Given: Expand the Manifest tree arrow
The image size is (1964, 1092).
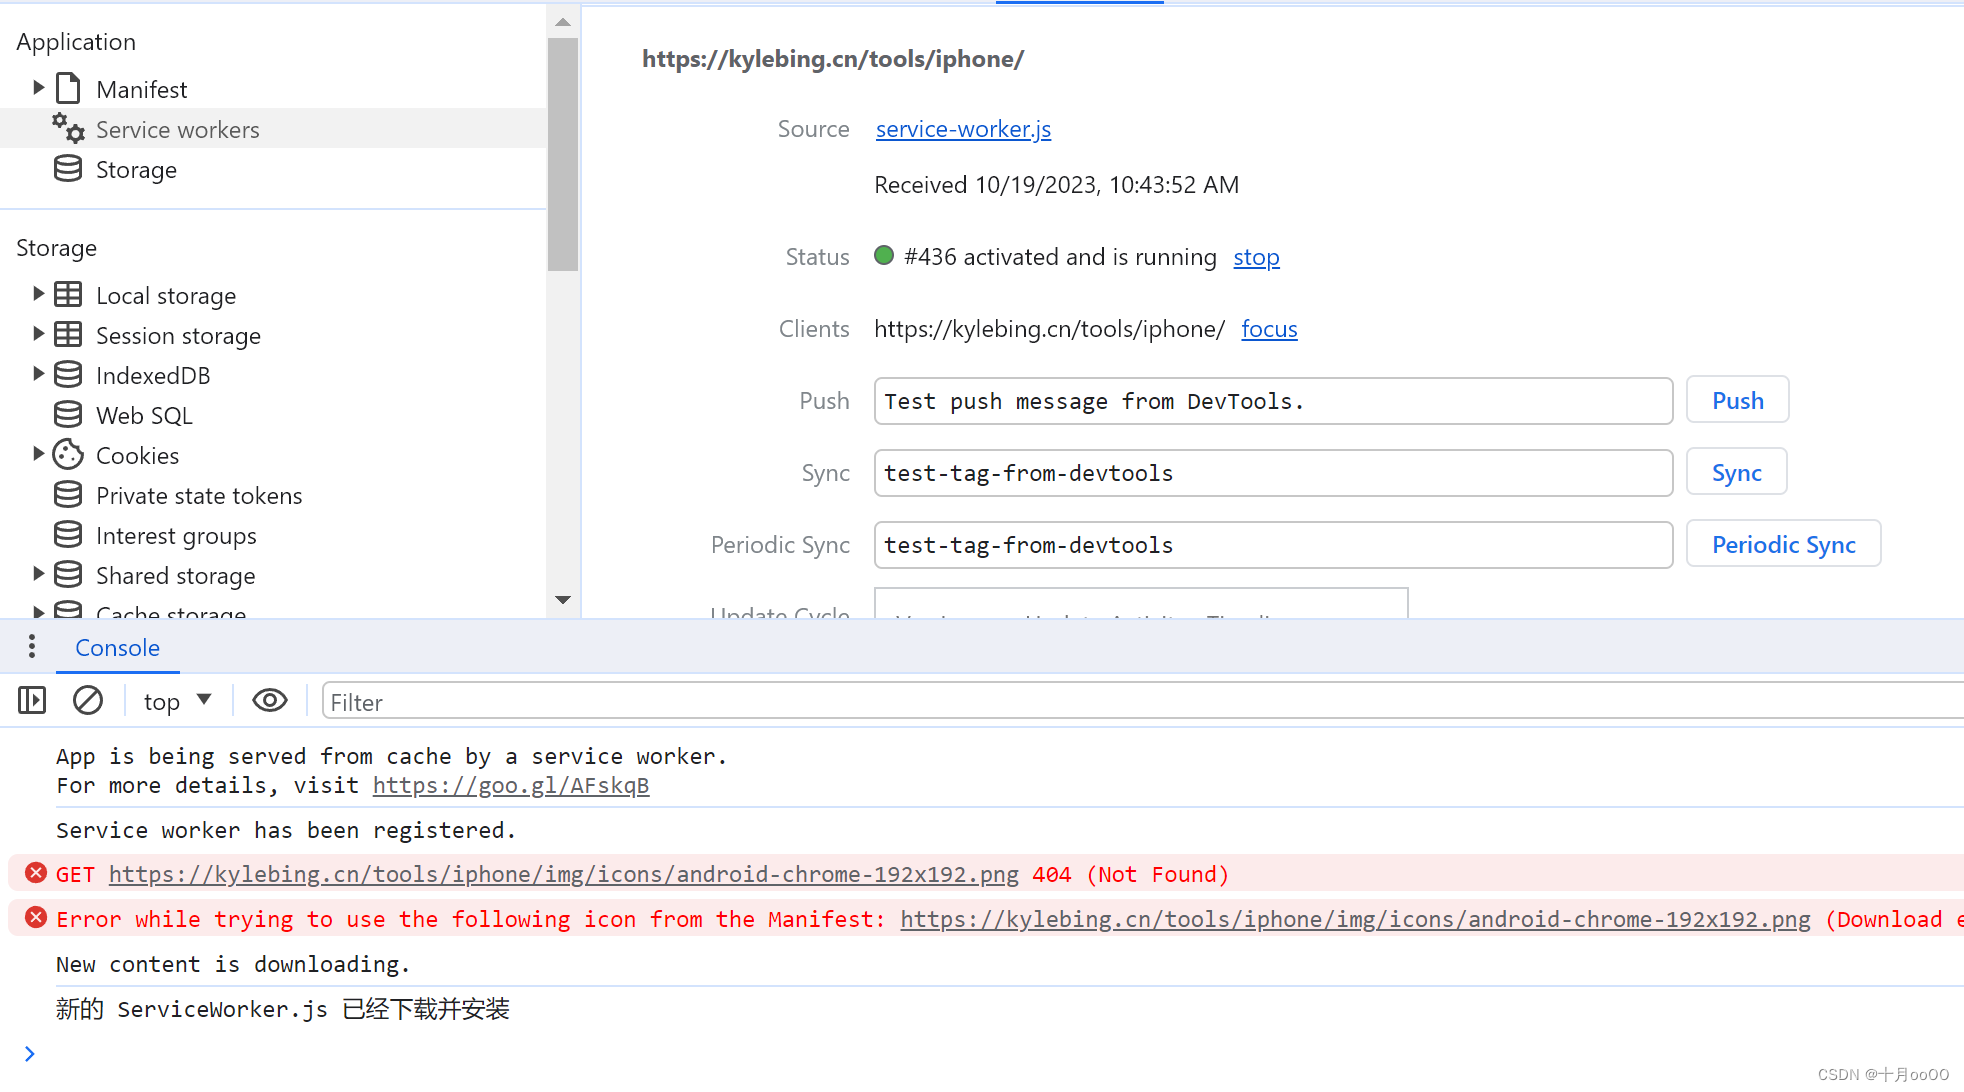Looking at the screenshot, I should coord(38,88).
